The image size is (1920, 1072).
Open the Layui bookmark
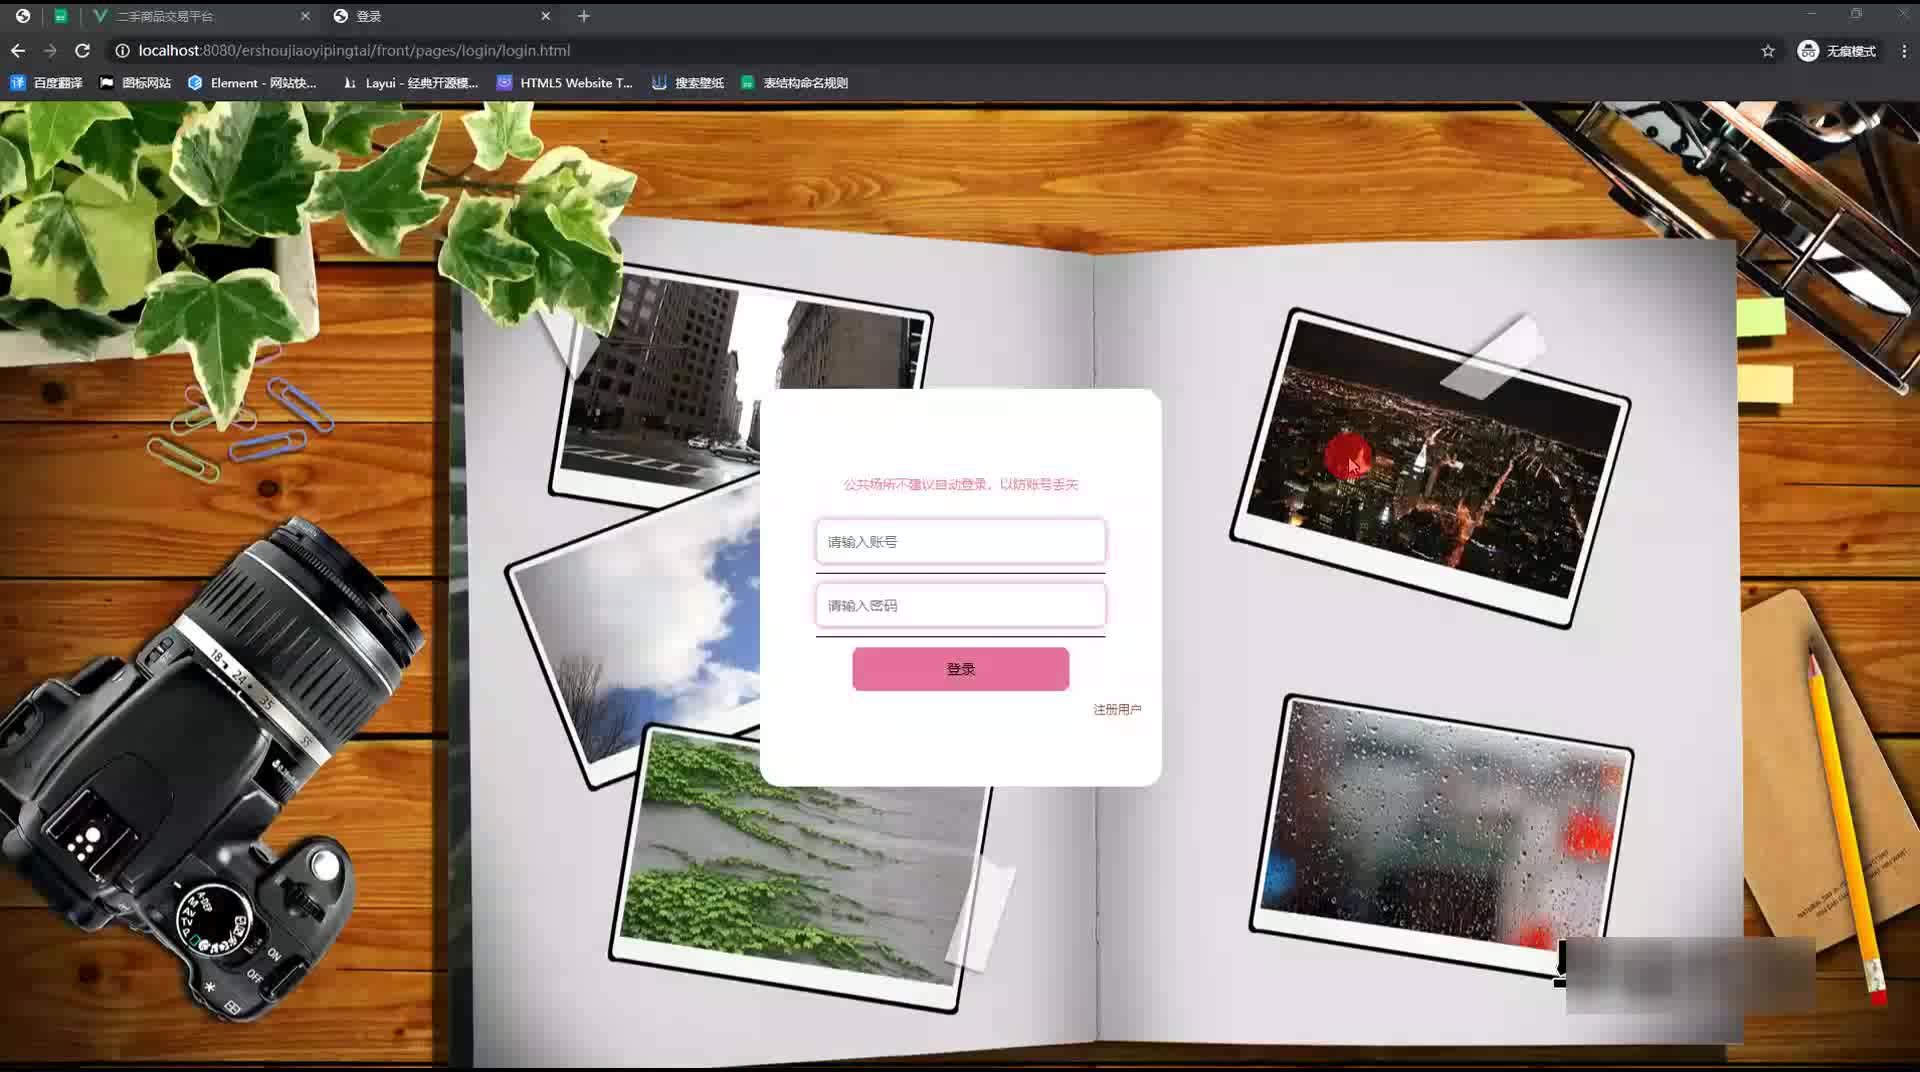point(410,83)
